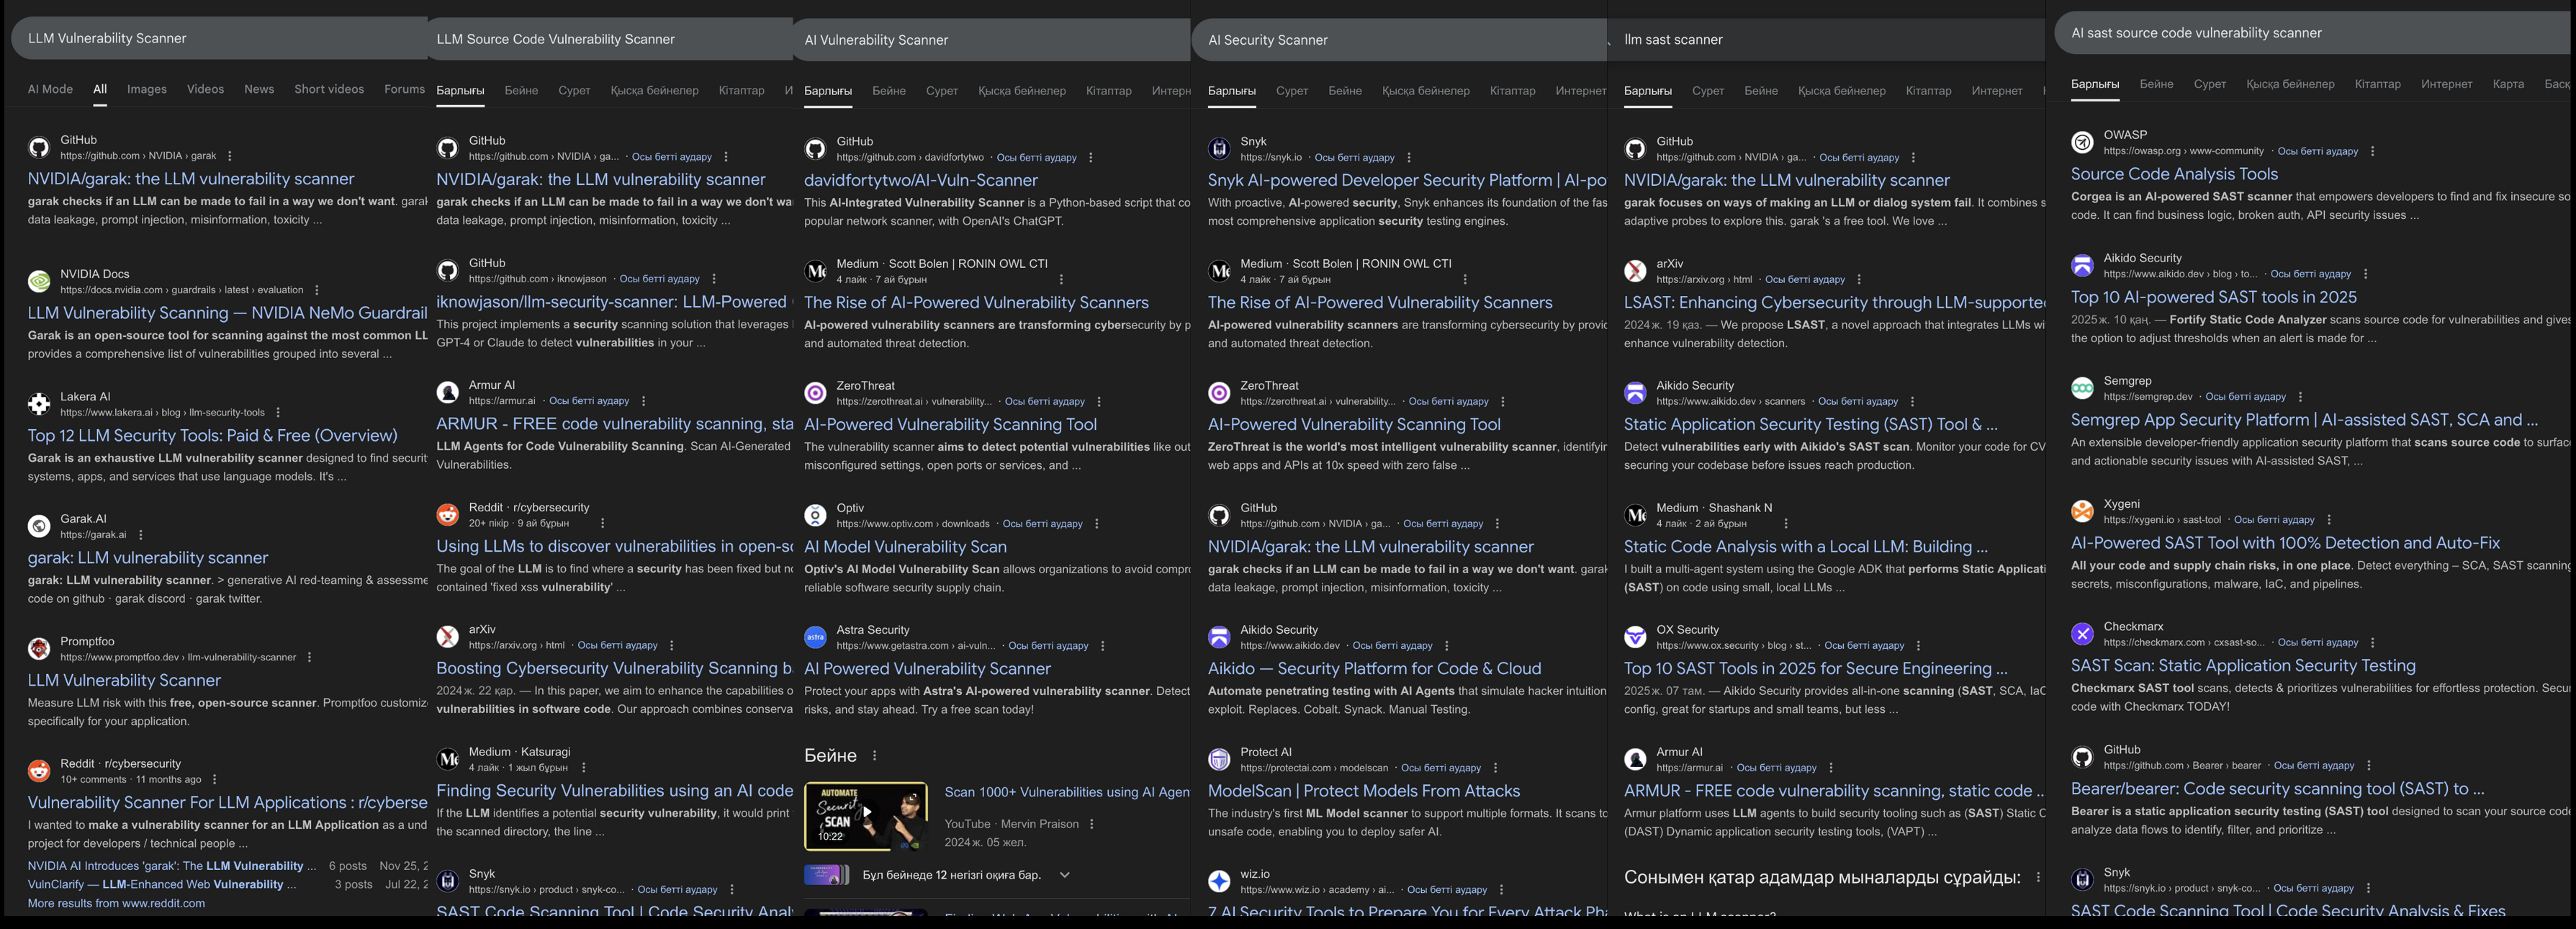Click the NVIDIA Docs favicon in first panel

(39, 281)
